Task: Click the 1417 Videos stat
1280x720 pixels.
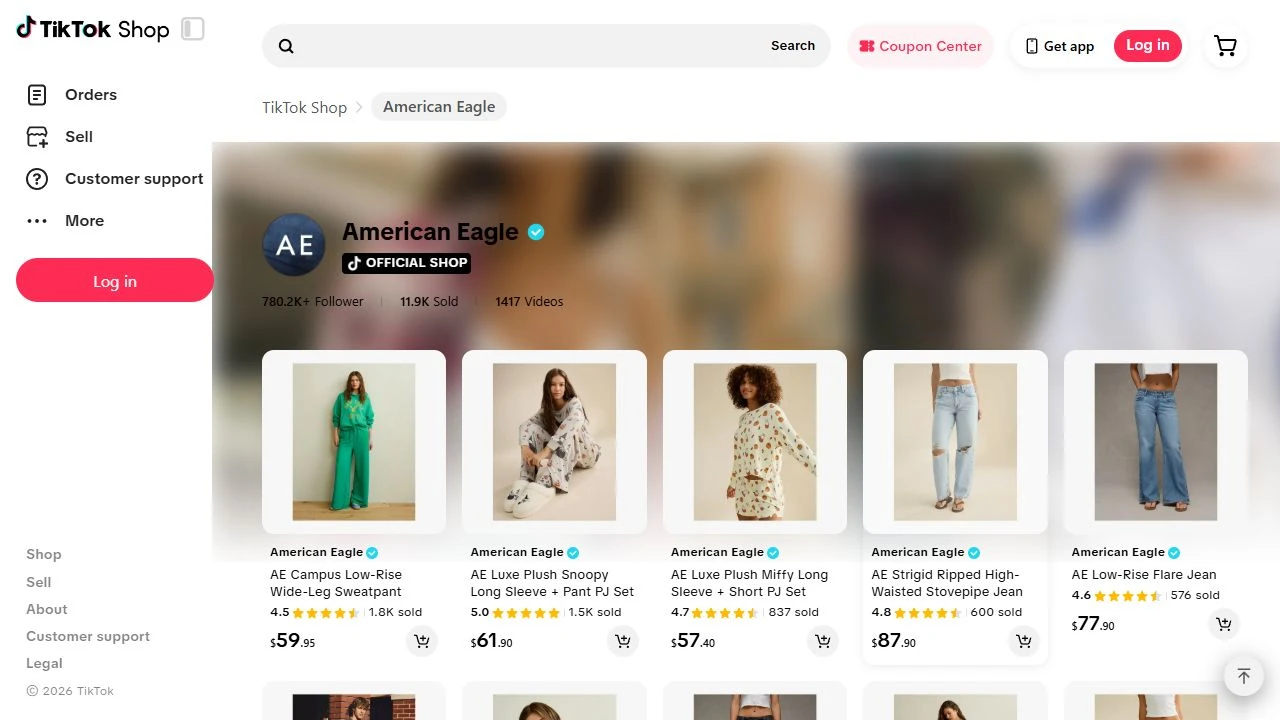Action: point(529,301)
